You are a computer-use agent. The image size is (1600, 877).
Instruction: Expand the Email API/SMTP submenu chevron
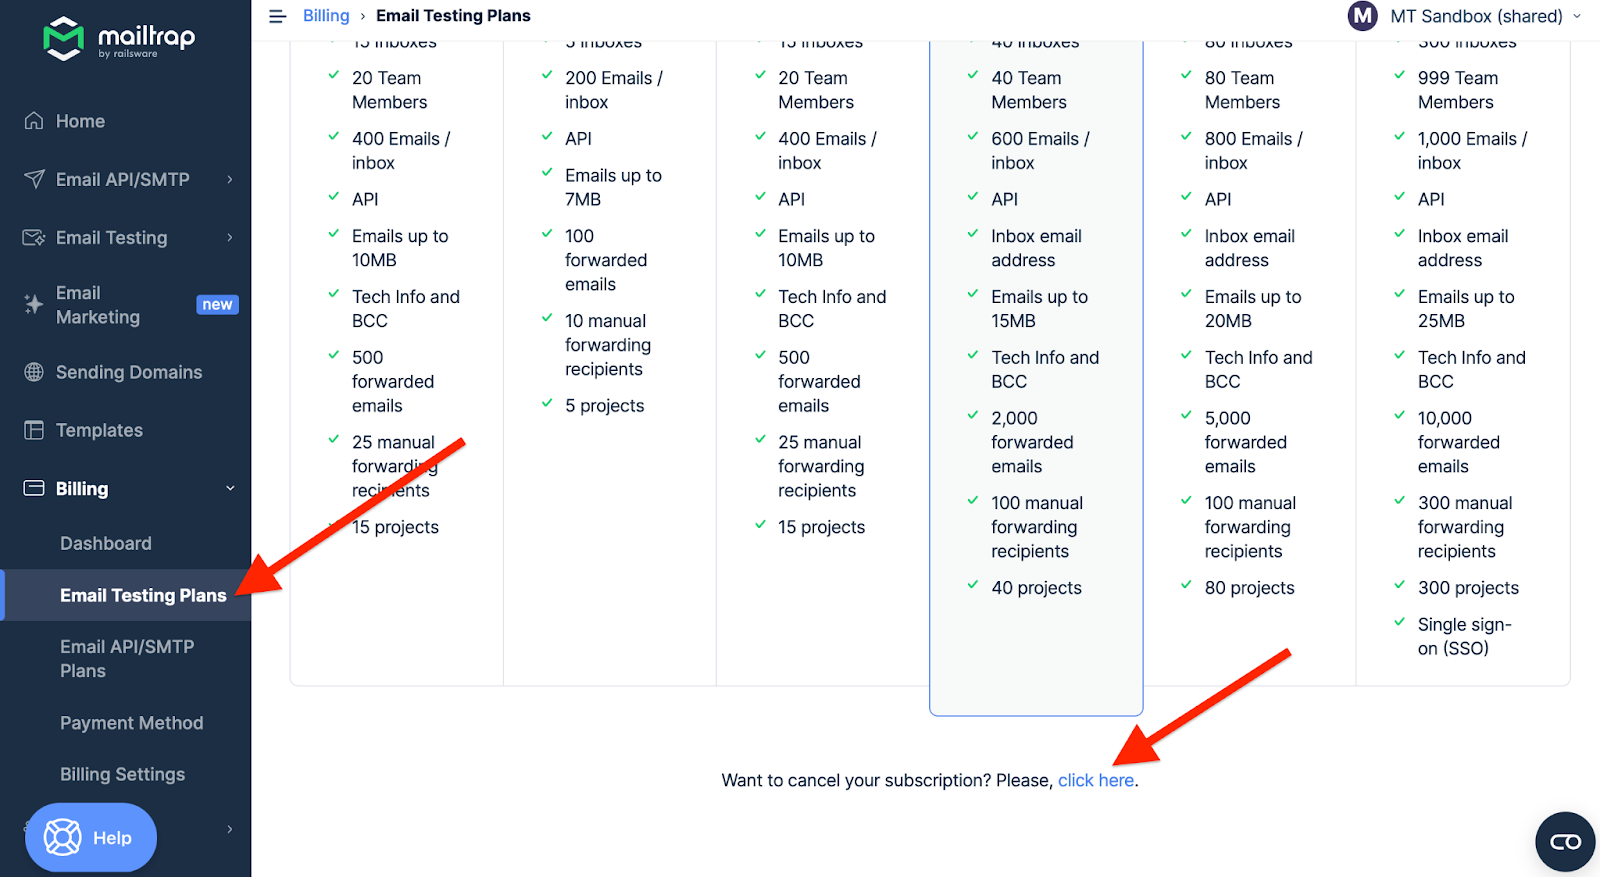pos(230,179)
